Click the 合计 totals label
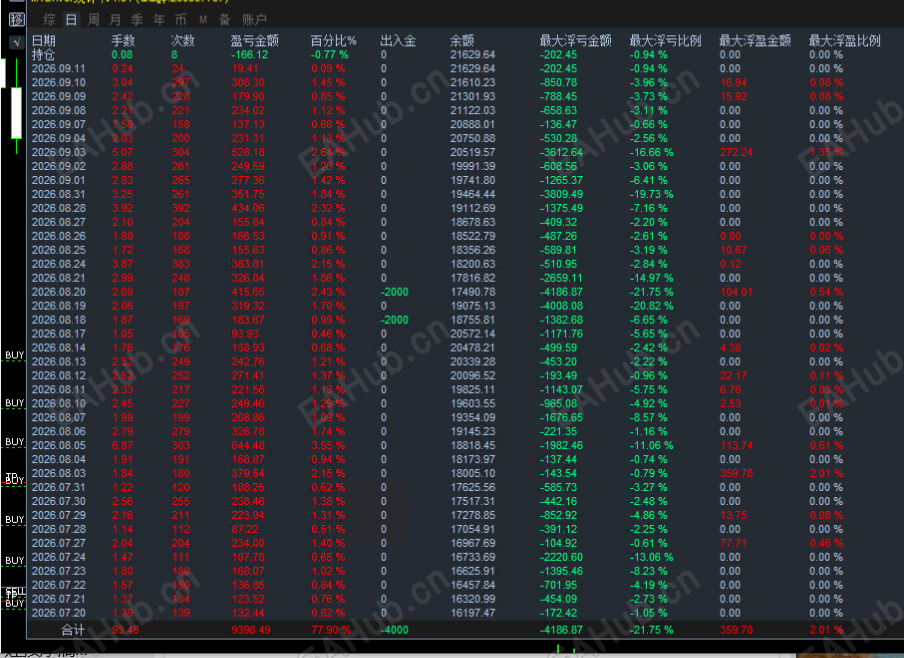The width and height of the screenshot is (904, 658). click(73, 630)
